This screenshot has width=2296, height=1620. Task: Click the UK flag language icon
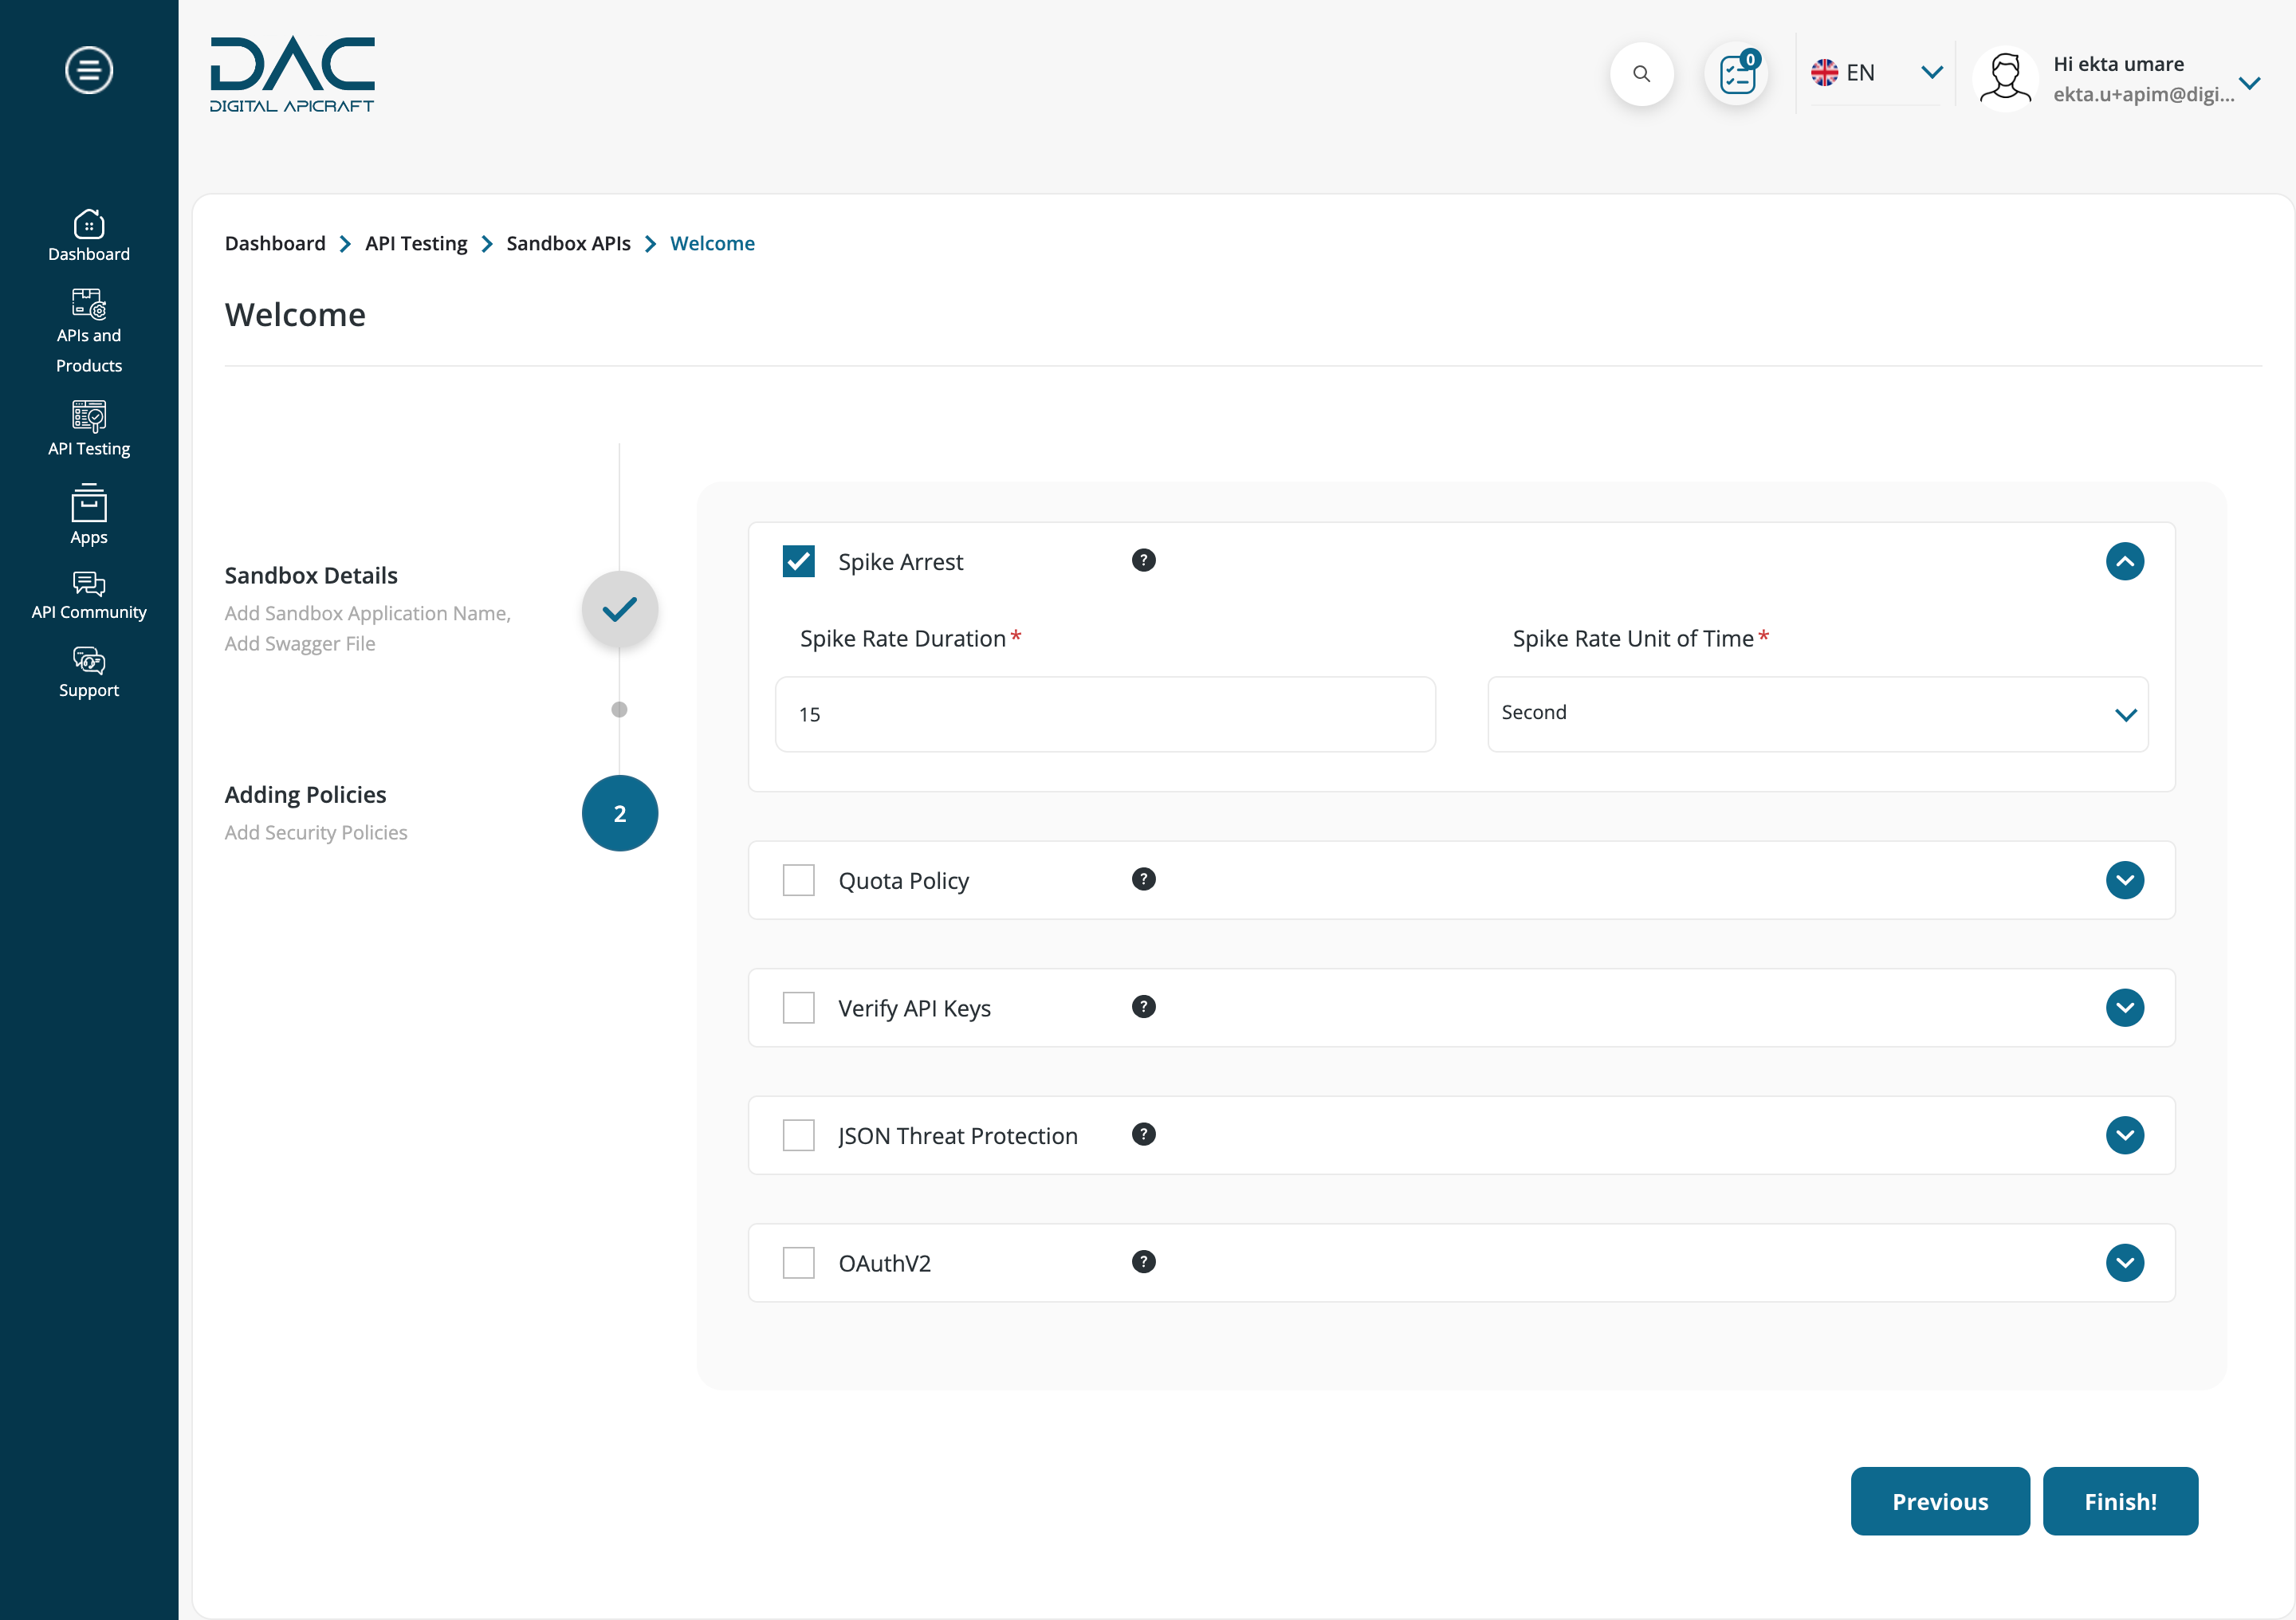tap(1824, 72)
